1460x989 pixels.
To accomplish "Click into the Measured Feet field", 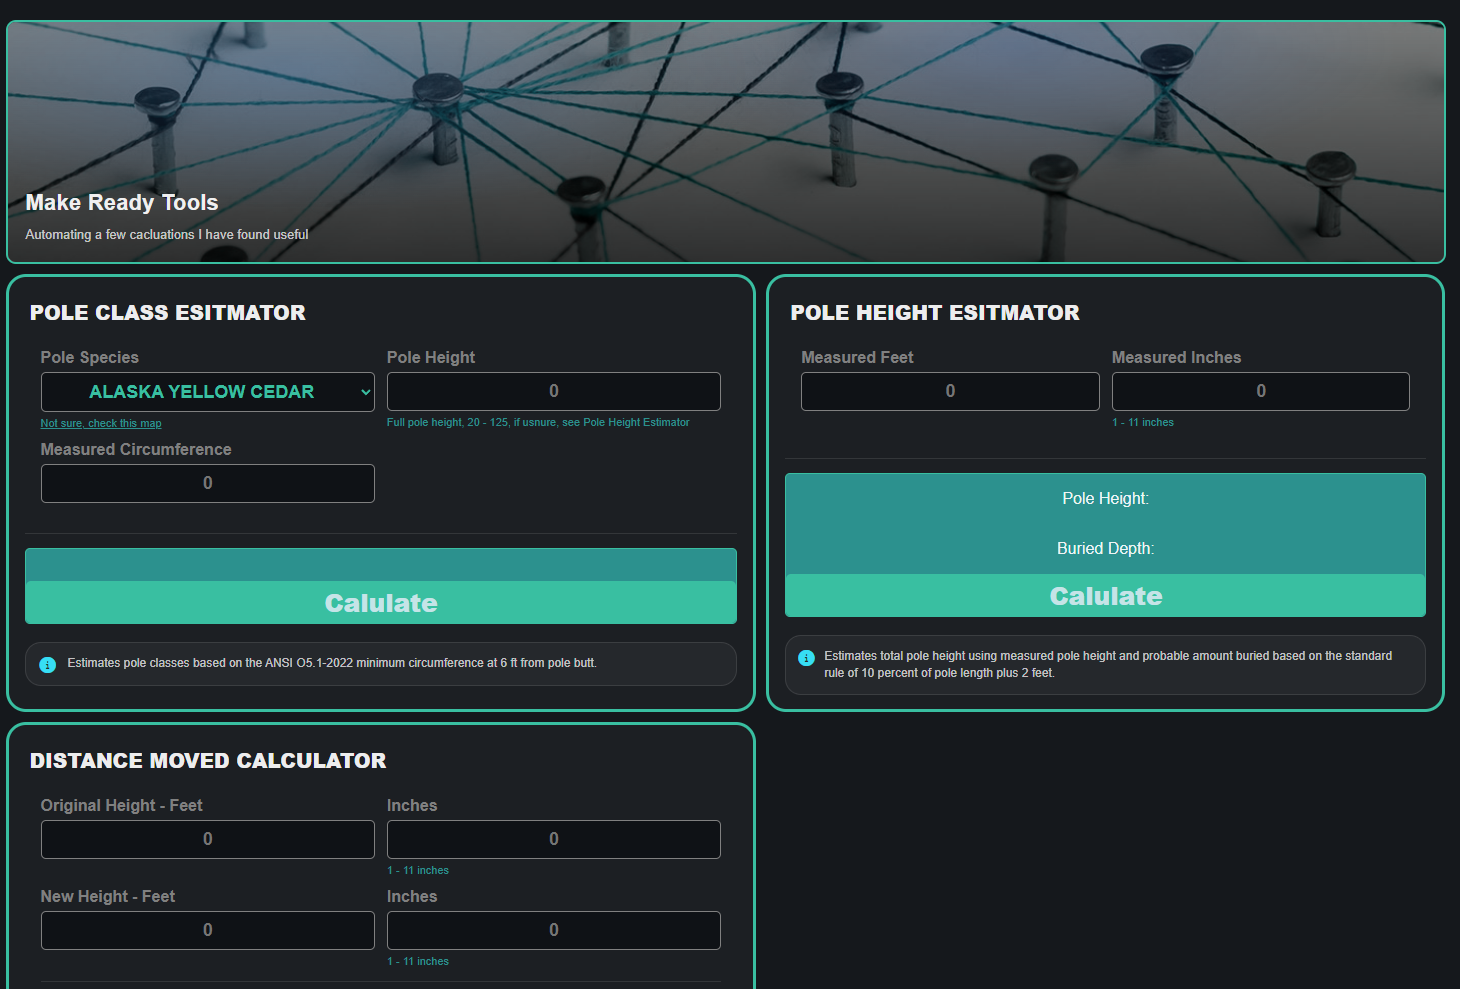I will coord(949,392).
